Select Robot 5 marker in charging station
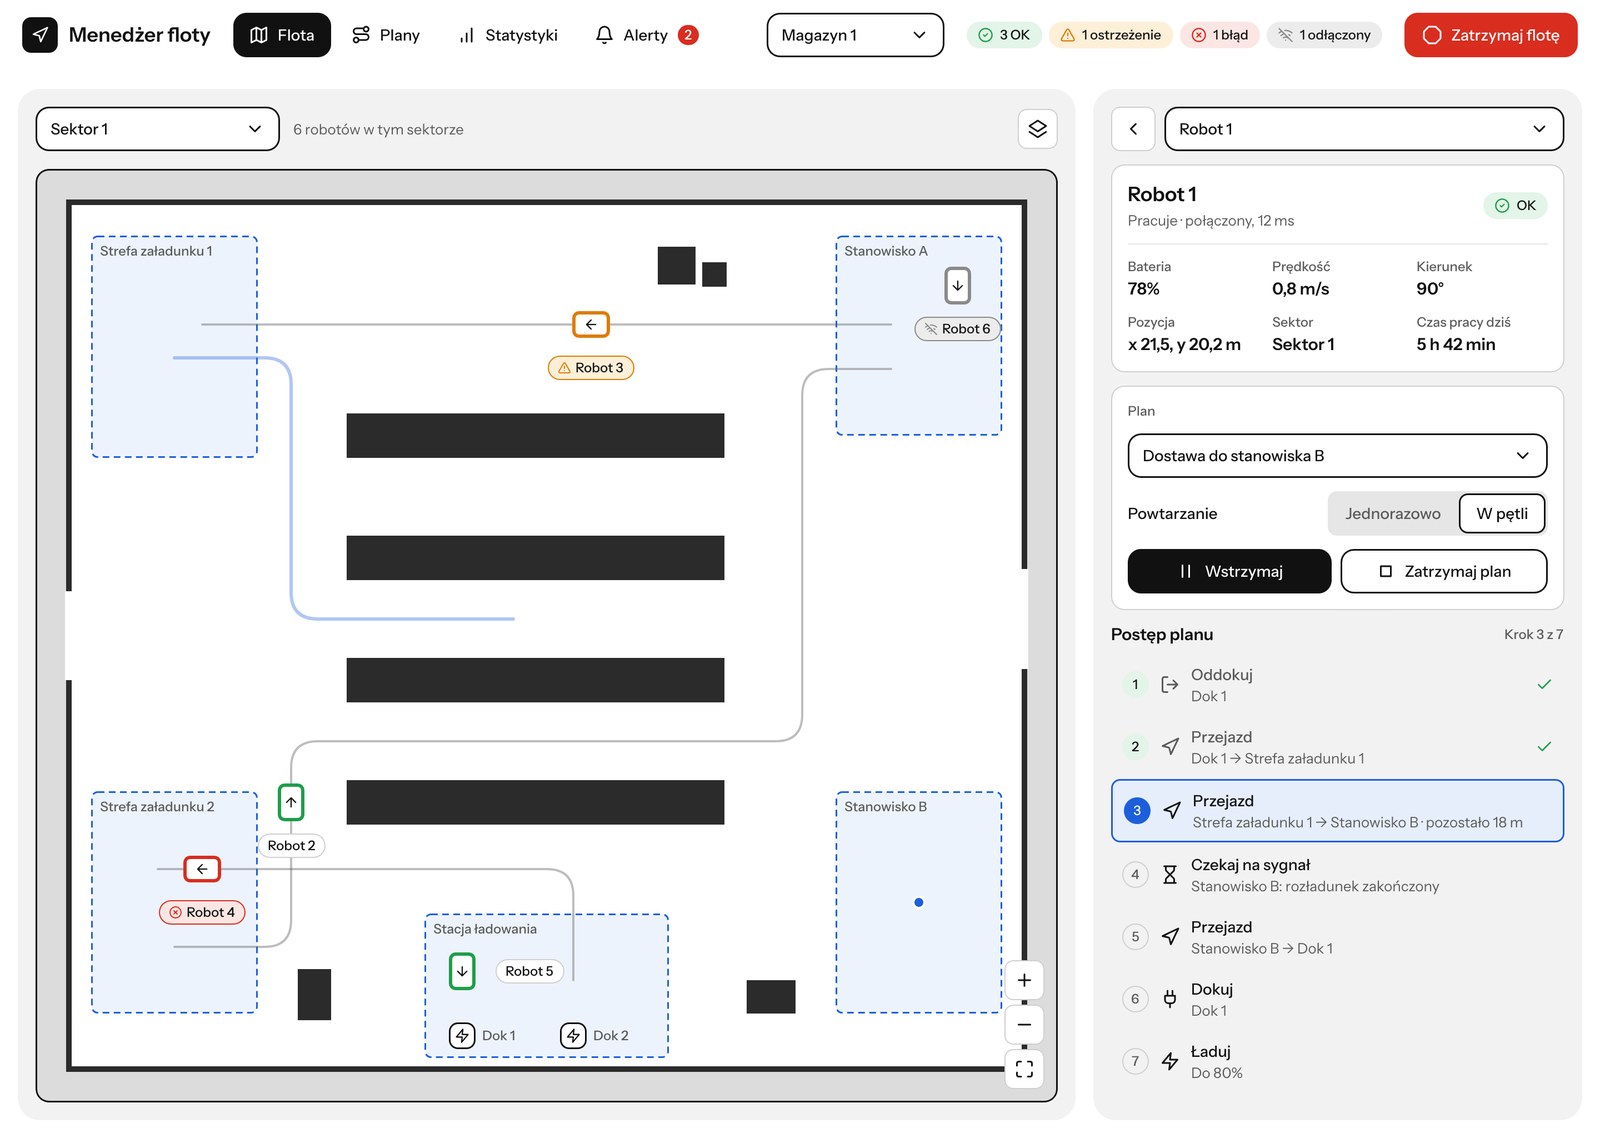Viewport: 1600px width, 1138px height. [x=462, y=971]
